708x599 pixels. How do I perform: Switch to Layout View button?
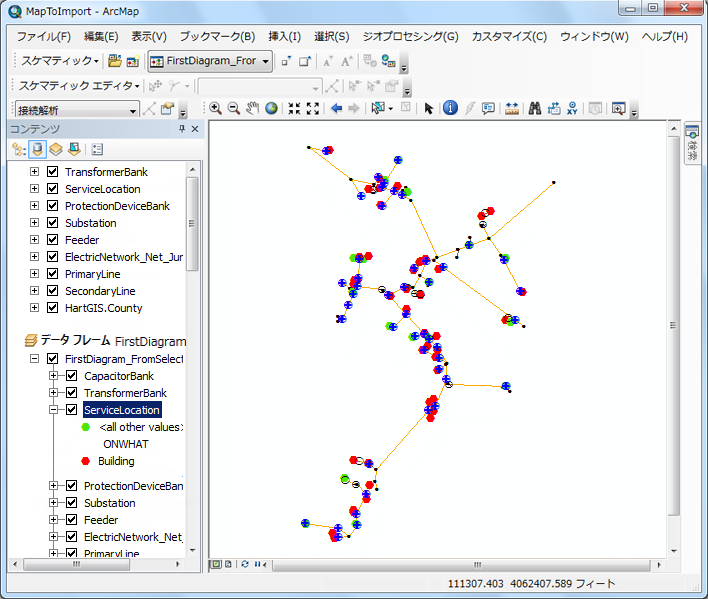[228, 564]
